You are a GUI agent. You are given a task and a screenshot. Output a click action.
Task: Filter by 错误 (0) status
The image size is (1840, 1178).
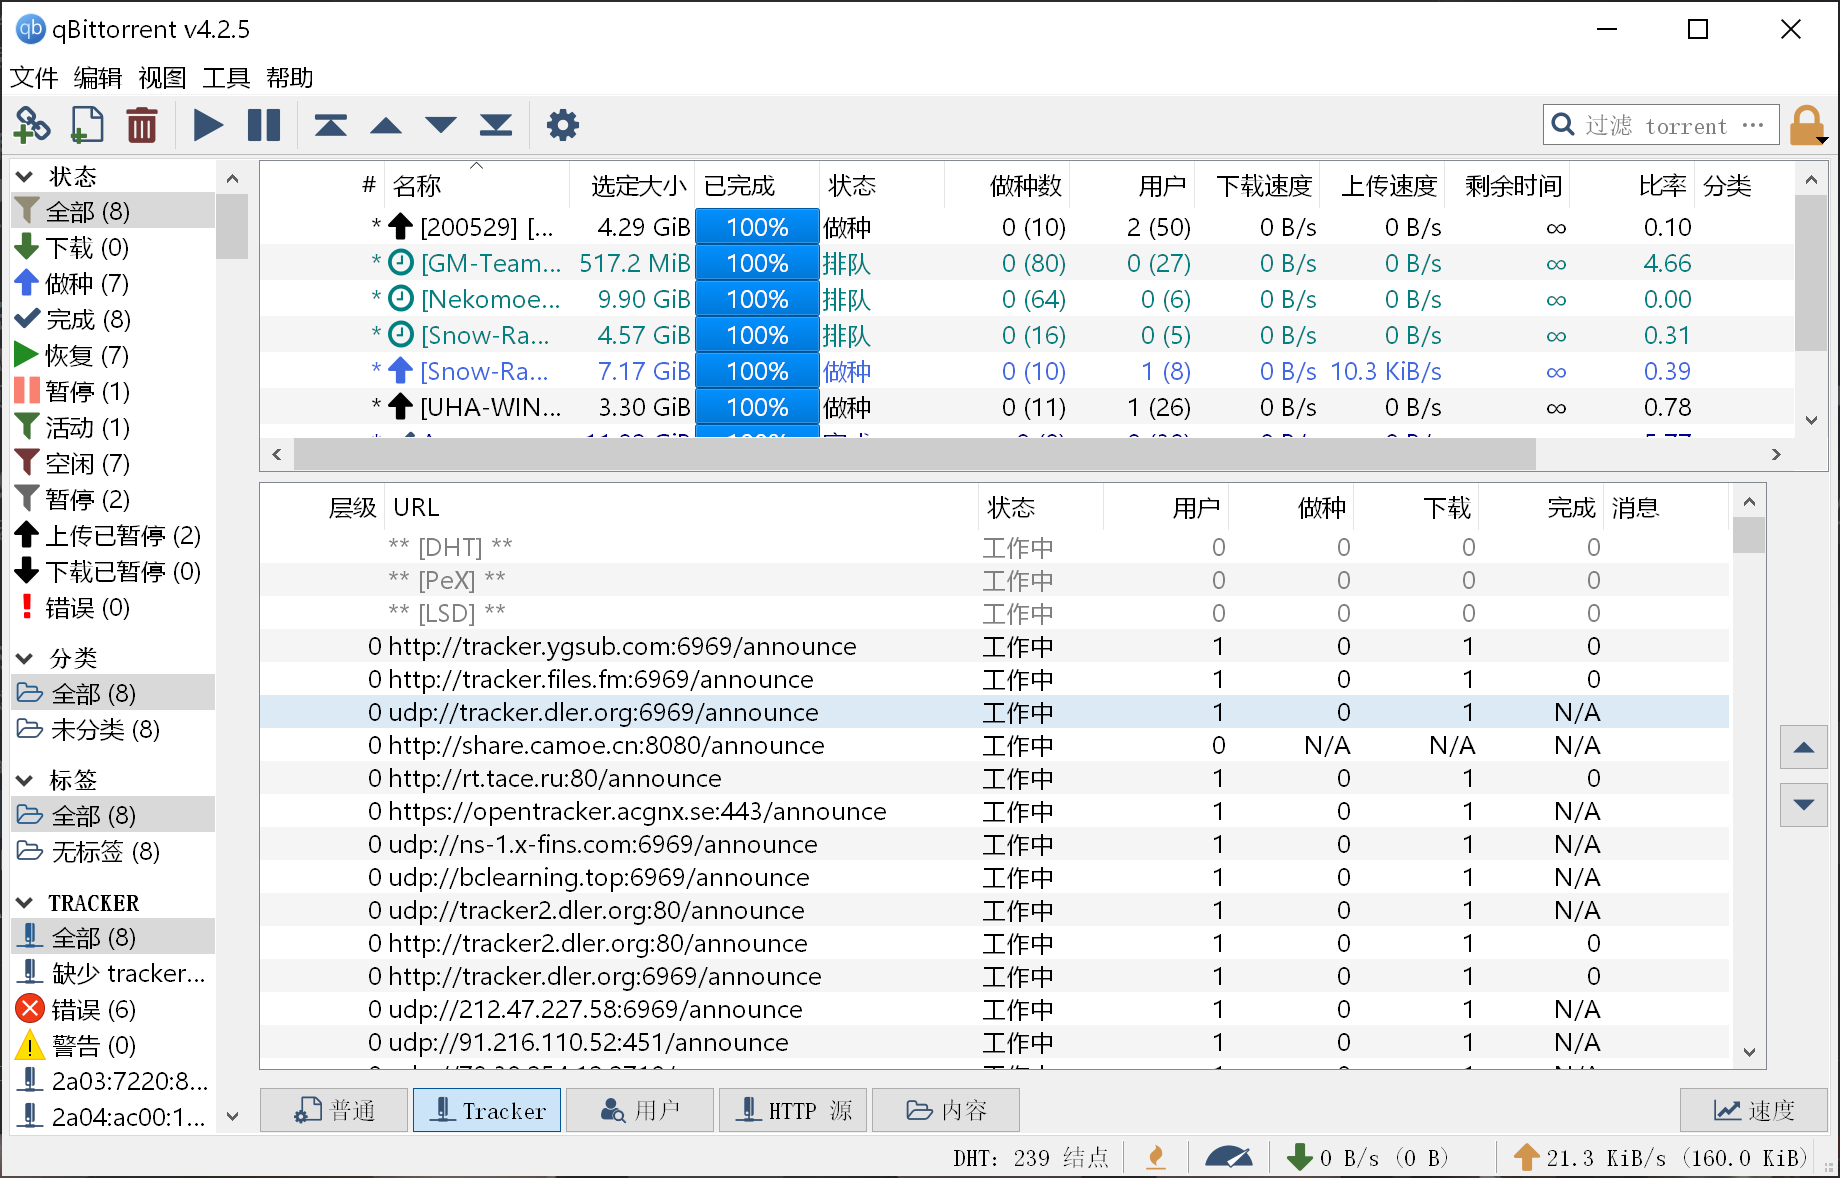tap(113, 608)
